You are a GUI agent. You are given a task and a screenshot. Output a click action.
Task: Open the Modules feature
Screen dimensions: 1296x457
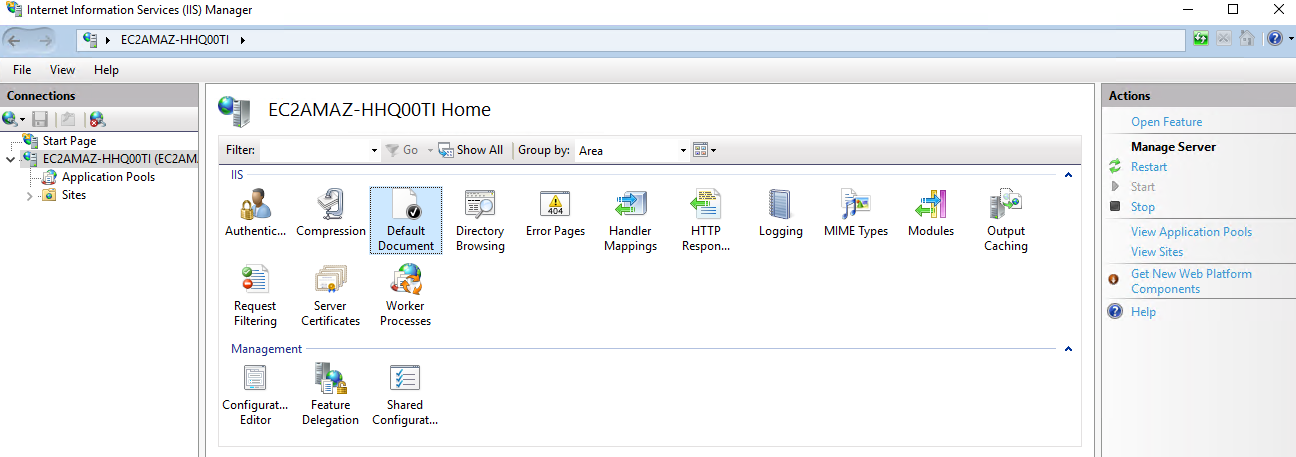pyautogui.click(x=931, y=214)
